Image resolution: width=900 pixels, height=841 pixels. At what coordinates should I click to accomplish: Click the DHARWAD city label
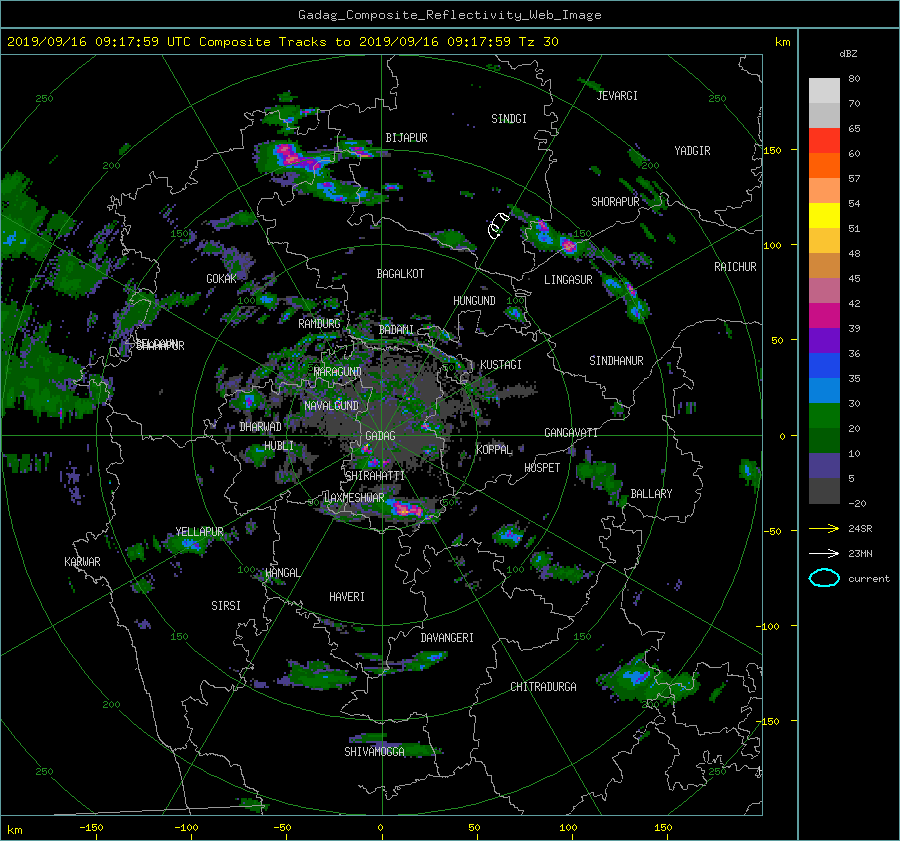[x=260, y=427]
